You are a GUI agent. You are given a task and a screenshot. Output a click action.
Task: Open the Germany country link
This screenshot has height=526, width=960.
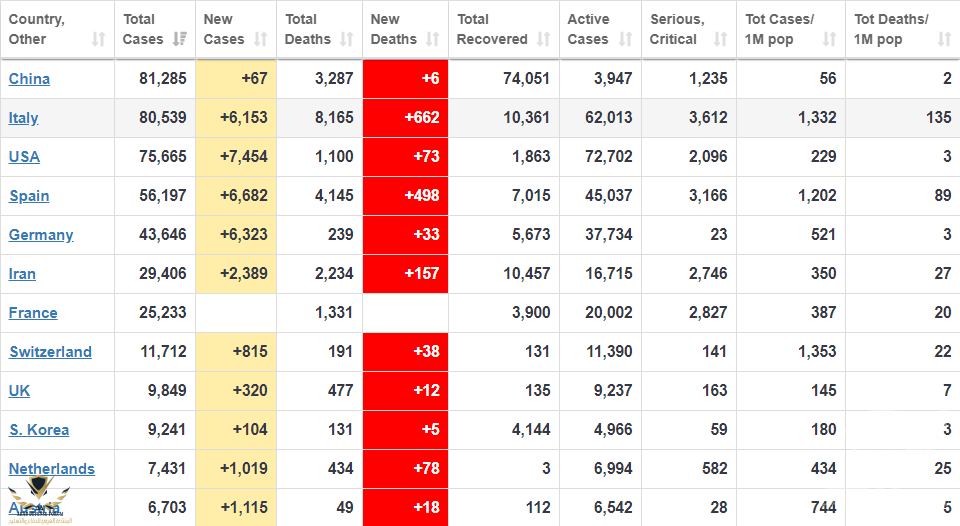[41, 235]
